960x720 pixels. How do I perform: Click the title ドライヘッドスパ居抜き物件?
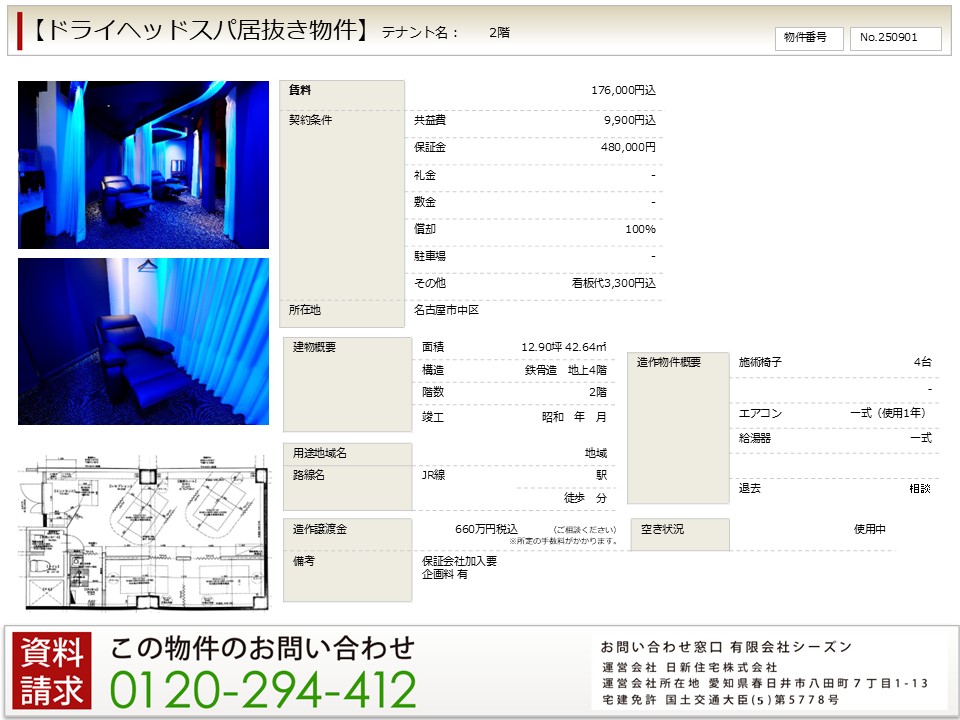click(x=200, y=30)
